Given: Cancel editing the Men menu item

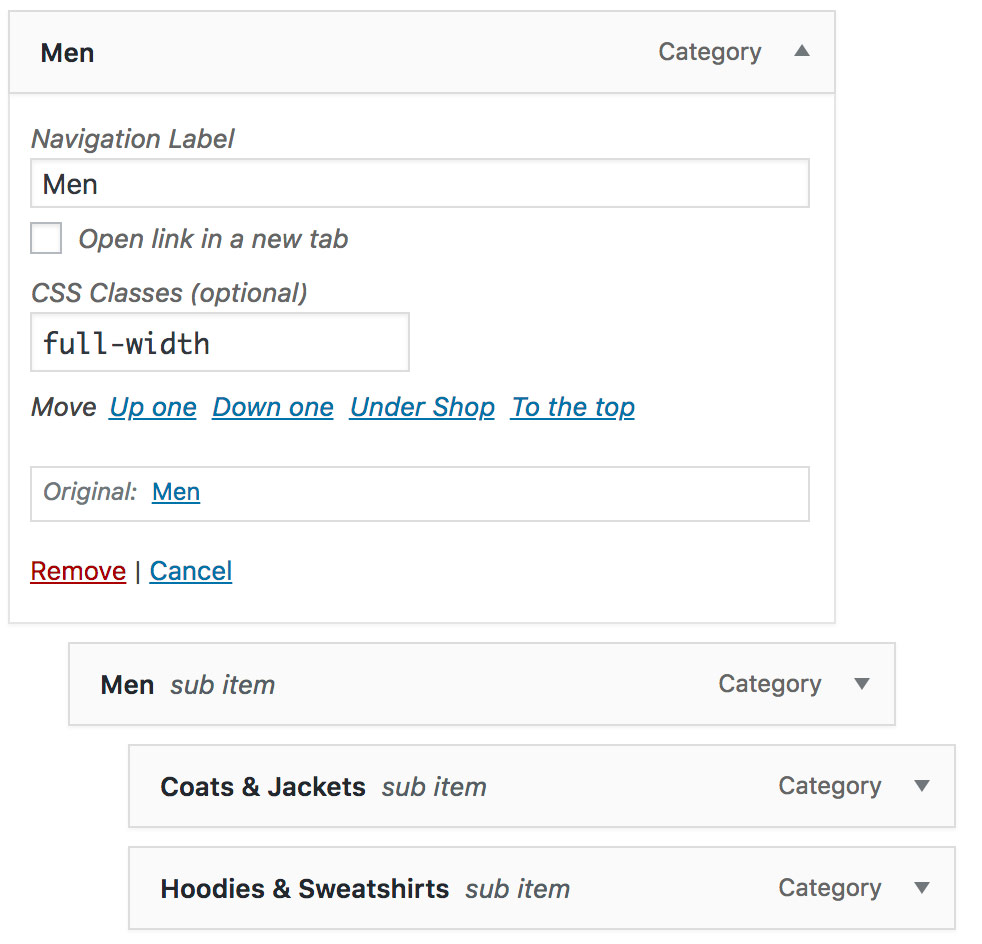Looking at the screenshot, I should point(190,571).
